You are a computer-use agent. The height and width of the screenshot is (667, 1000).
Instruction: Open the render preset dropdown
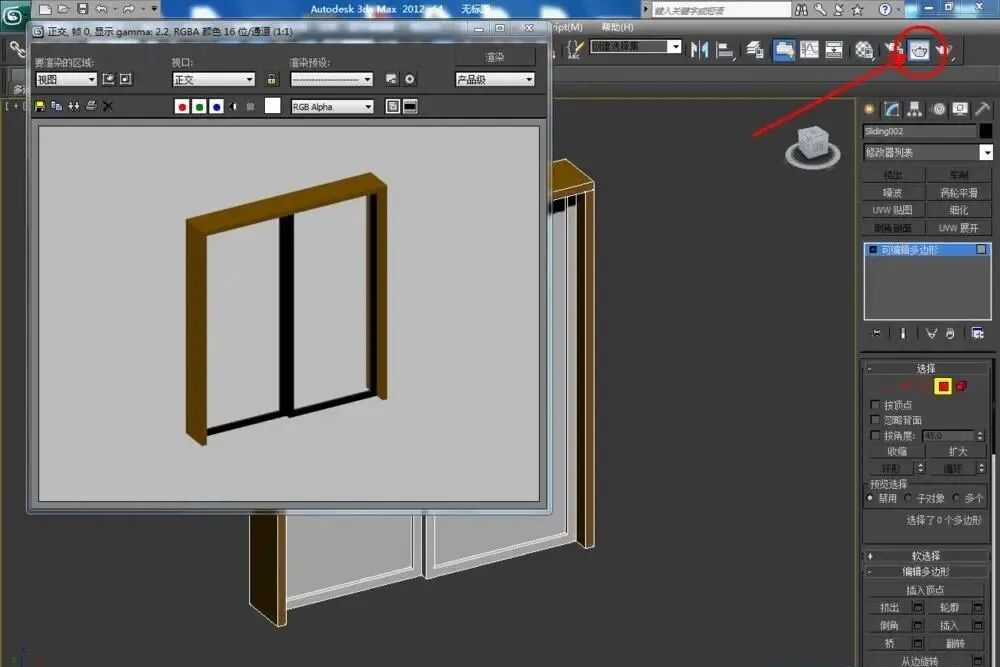coord(331,79)
